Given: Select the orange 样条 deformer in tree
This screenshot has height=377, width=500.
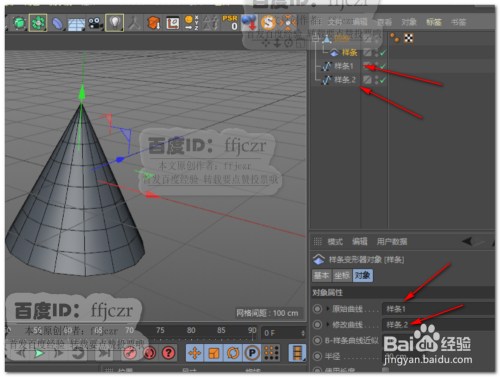Looking at the screenshot, I should 349,53.
